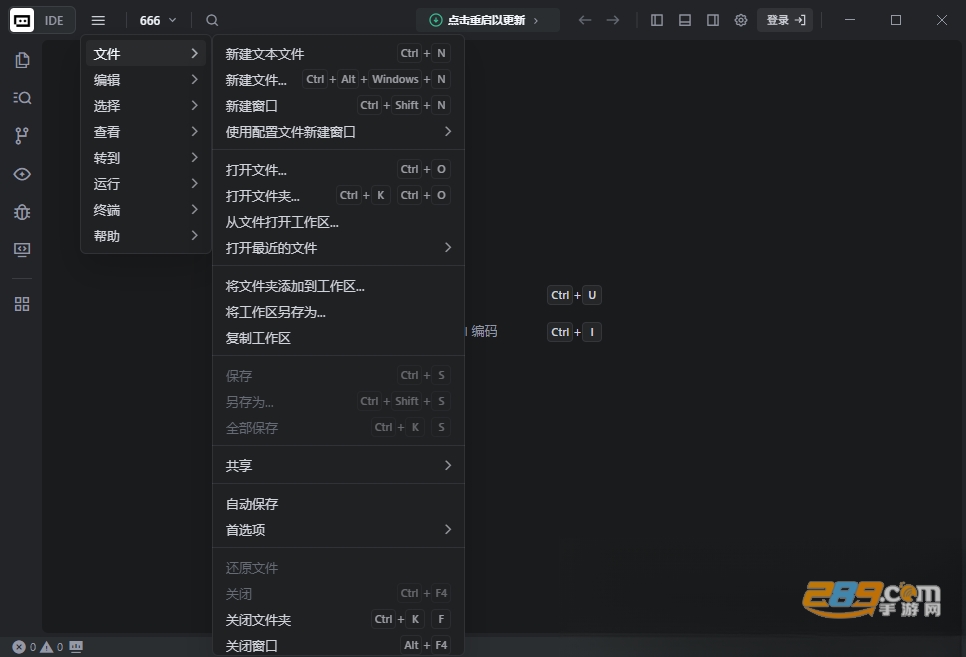Go back with the left arrow icon

(585, 20)
